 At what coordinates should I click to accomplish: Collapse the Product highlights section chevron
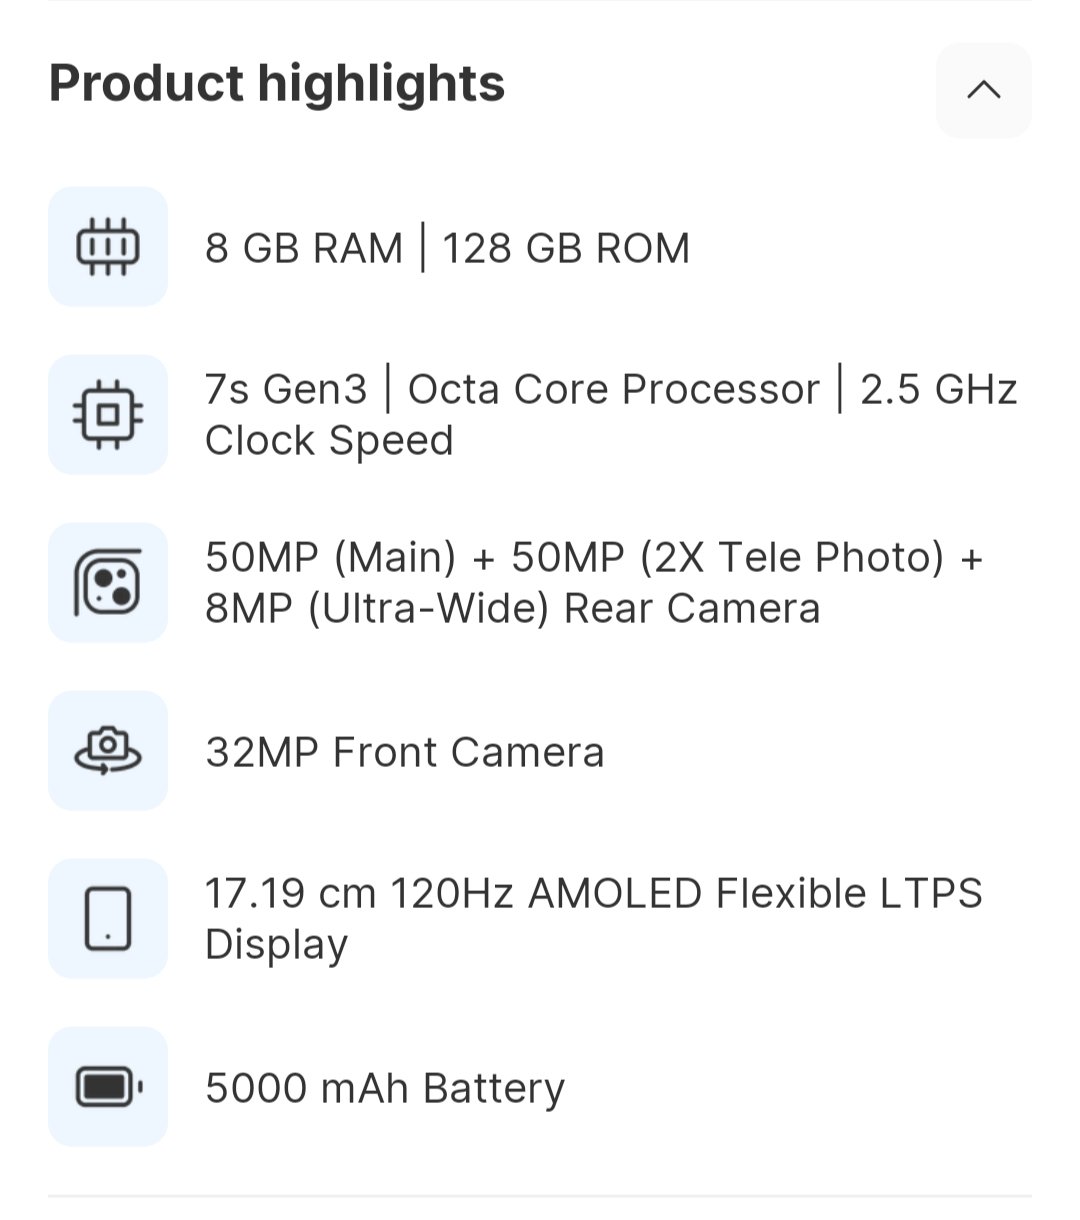pyautogui.click(x=983, y=90)
